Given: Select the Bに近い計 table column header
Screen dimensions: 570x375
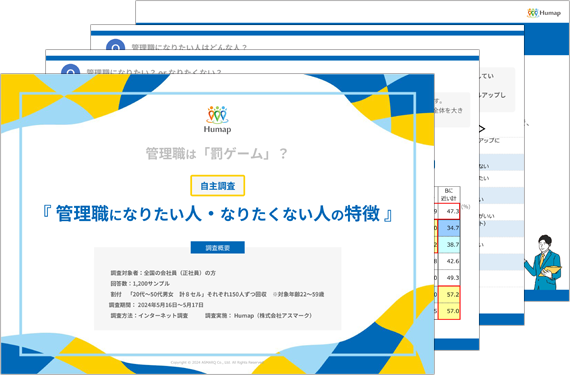Looking at the screenshot, I should (x=448, y=195).
